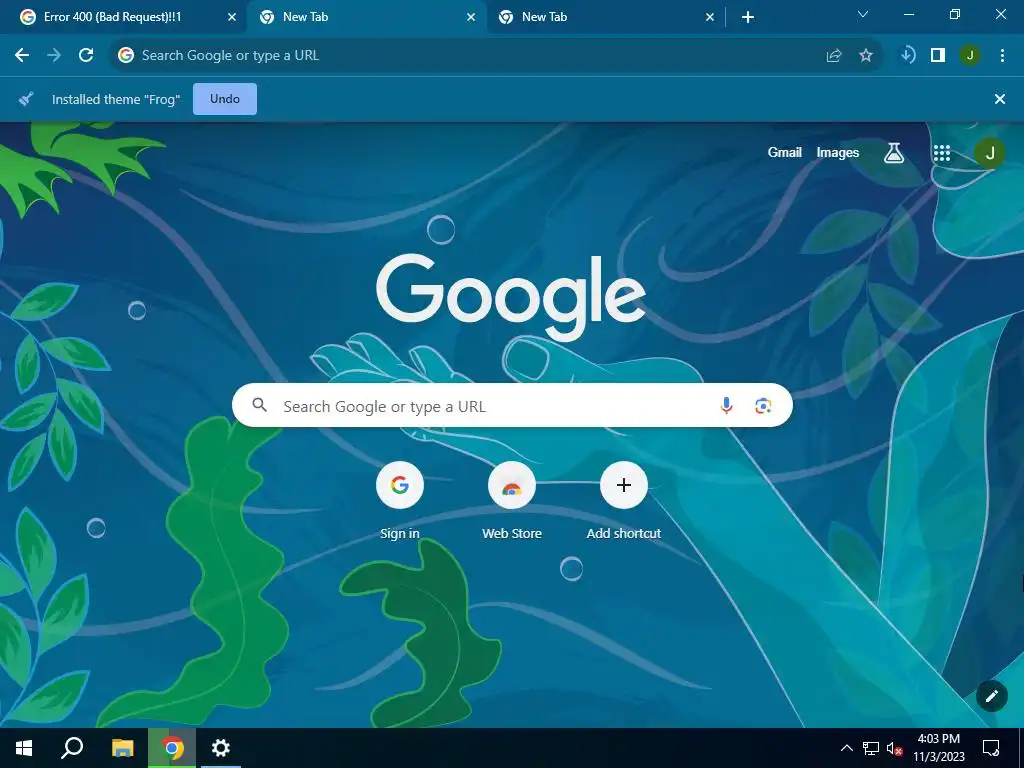Viewport: 1024px width, 768px height.
Task: Open the Images link
Action: 838,152
